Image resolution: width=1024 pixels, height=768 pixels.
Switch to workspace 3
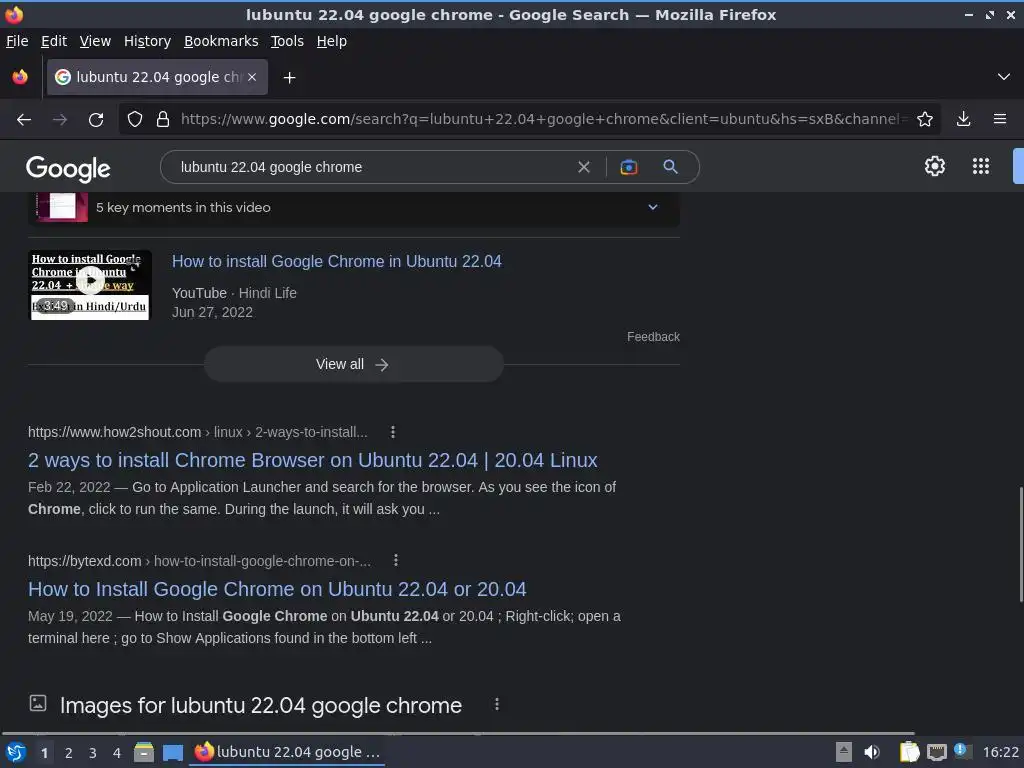(93, 753)
